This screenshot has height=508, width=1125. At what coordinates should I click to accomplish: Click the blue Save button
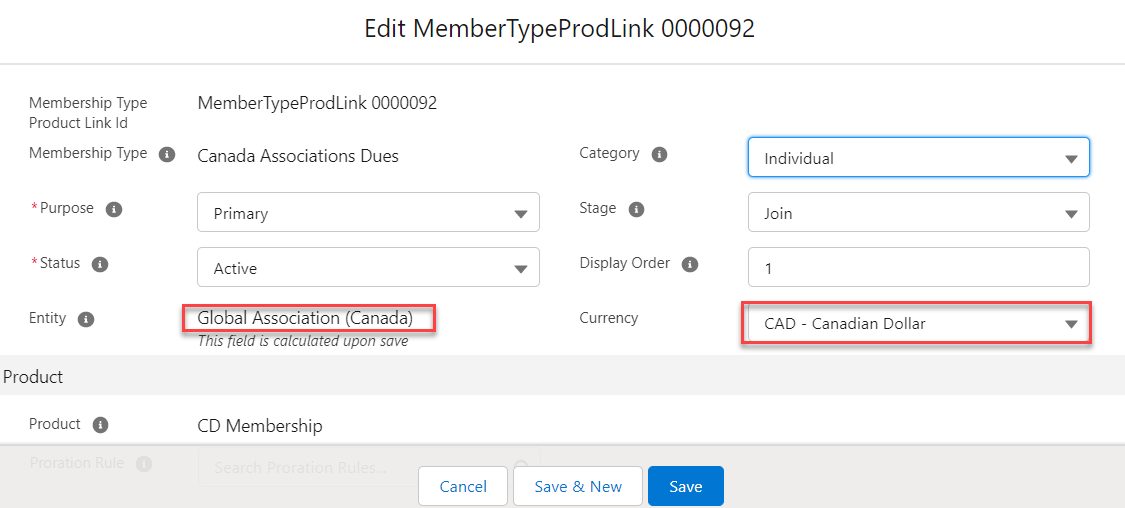tap(685, 486)
